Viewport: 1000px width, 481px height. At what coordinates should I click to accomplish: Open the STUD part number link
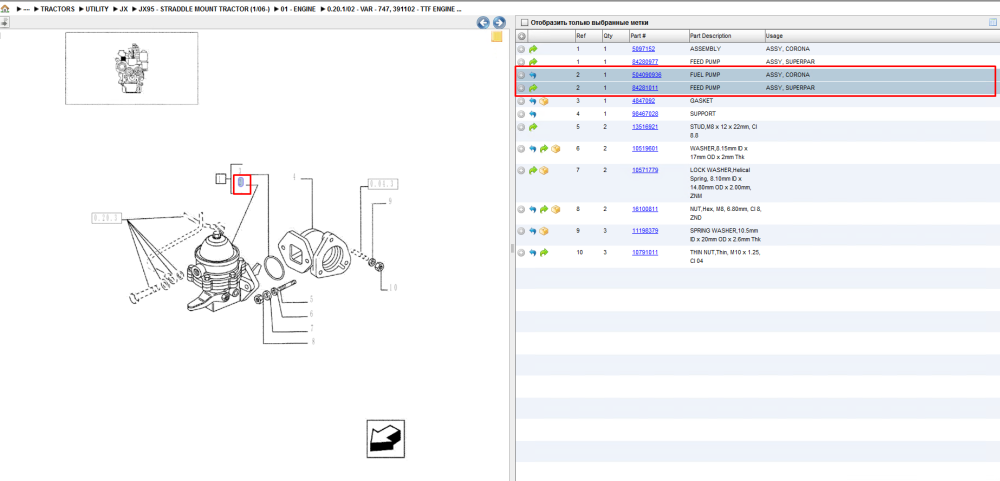pyautogui.click(x=644, y=127)
